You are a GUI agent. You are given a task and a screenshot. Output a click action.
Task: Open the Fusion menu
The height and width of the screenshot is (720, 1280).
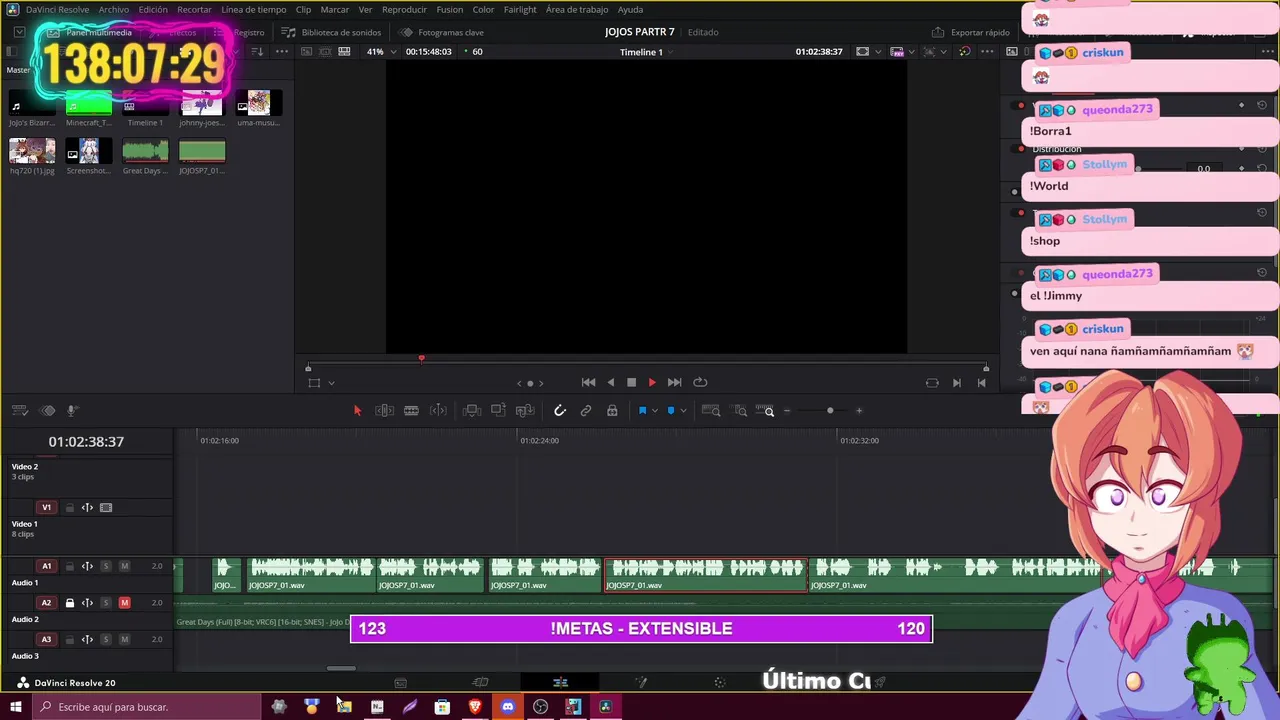[450, 9]
